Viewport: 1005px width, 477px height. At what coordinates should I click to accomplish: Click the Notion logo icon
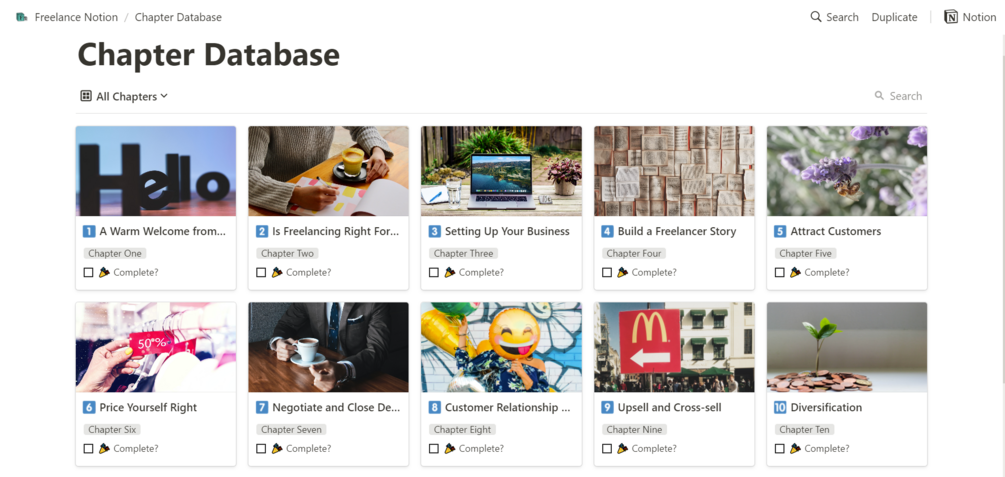[x=951, y=17]
